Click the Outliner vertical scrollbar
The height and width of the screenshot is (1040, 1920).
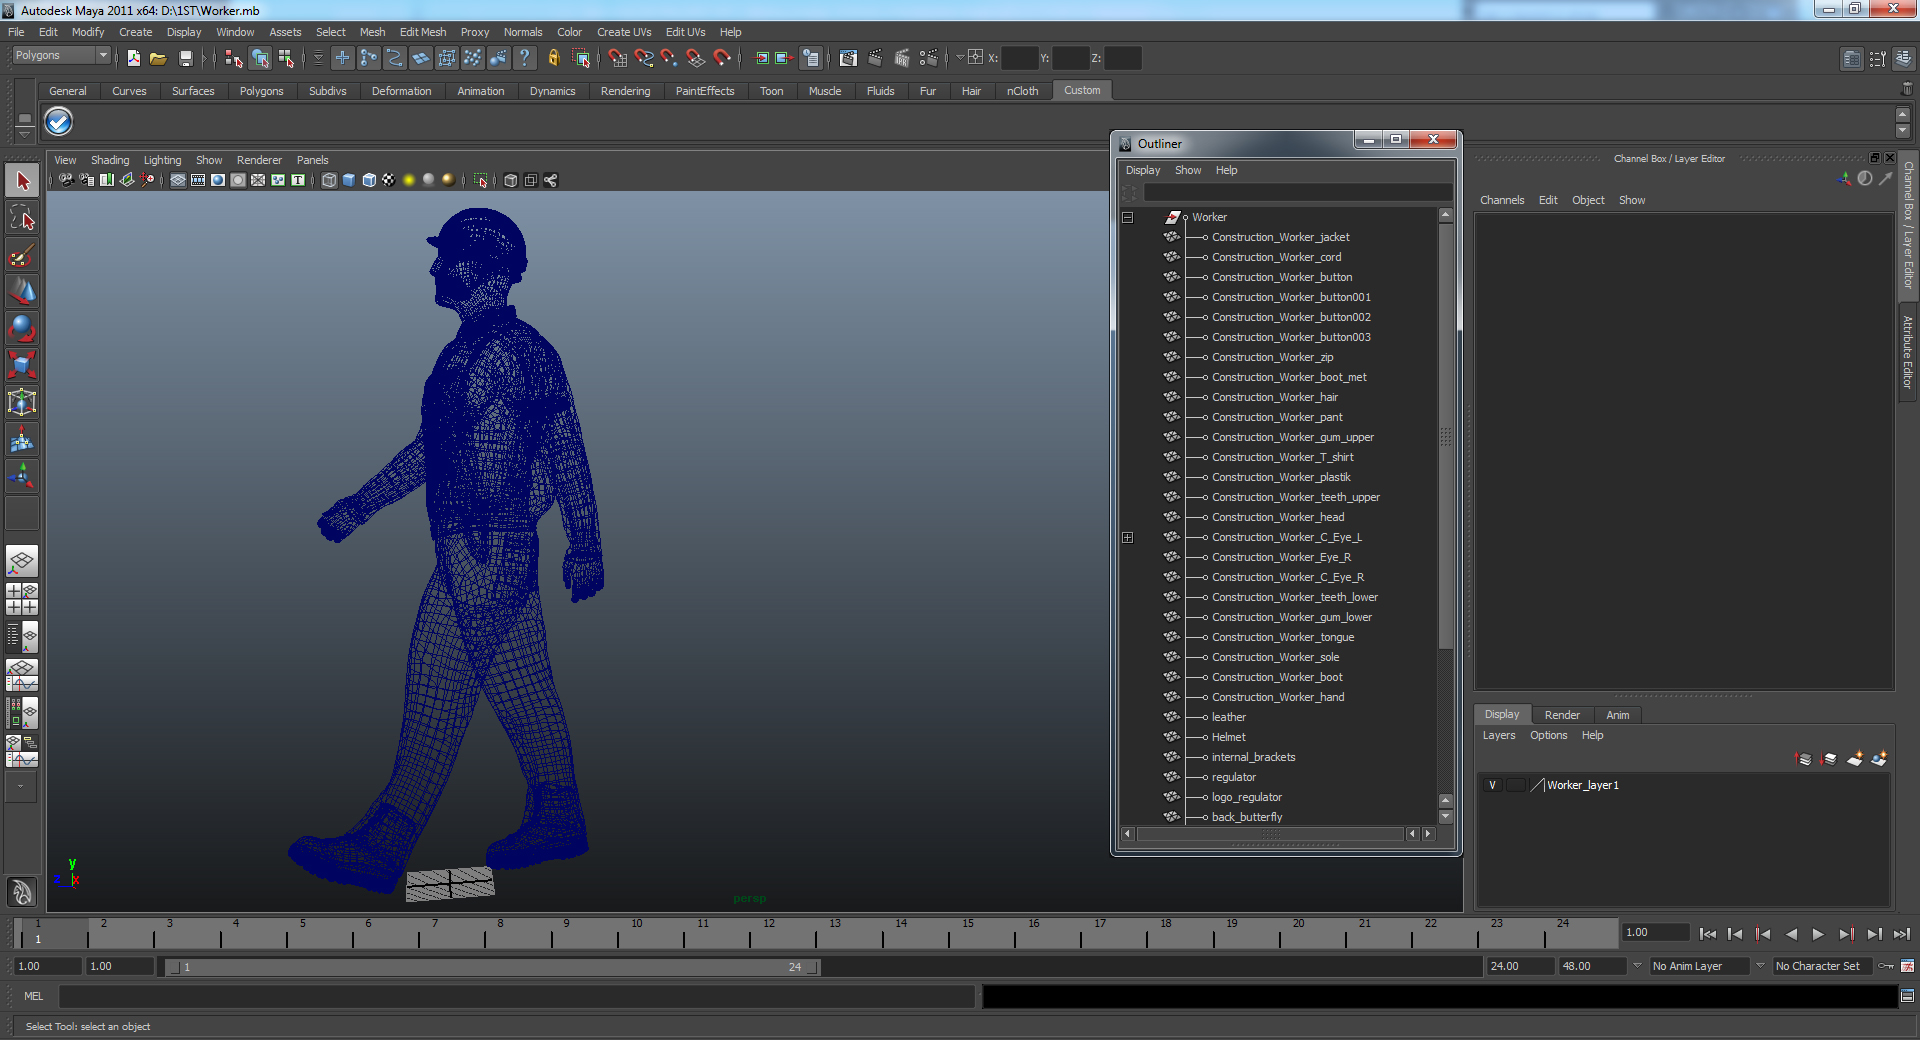click(x=1445, y=436)
